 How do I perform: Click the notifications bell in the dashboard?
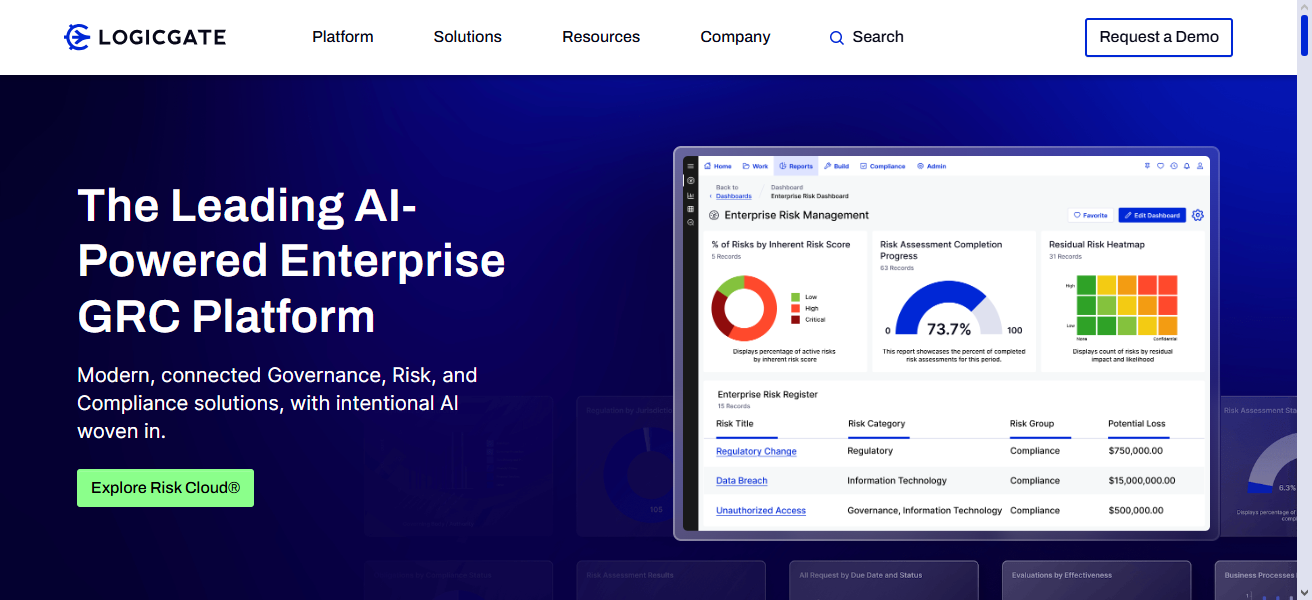tap(1186, 166)
